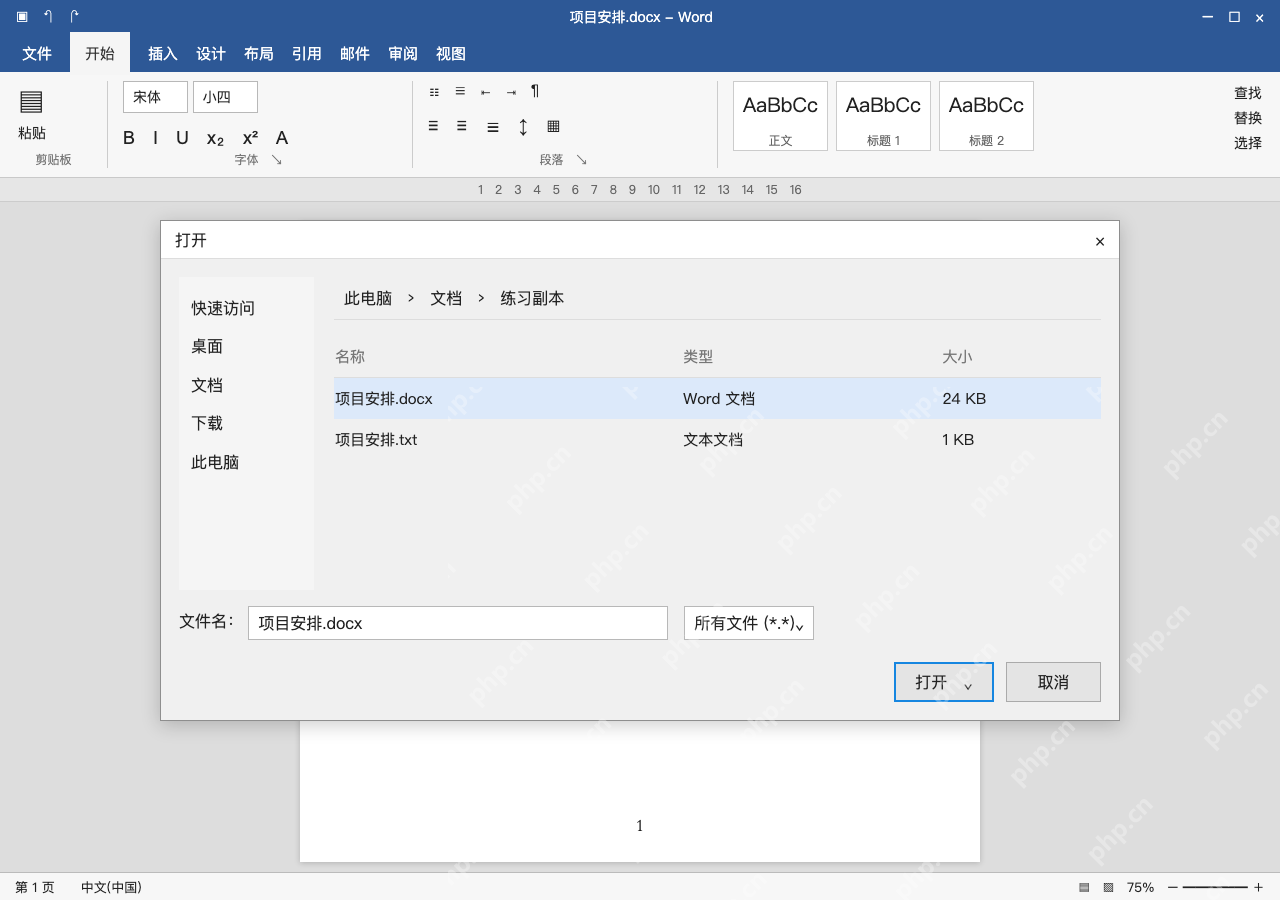Click the zoom slider track
1280x900 pixels.
[x=1215, y=887]
